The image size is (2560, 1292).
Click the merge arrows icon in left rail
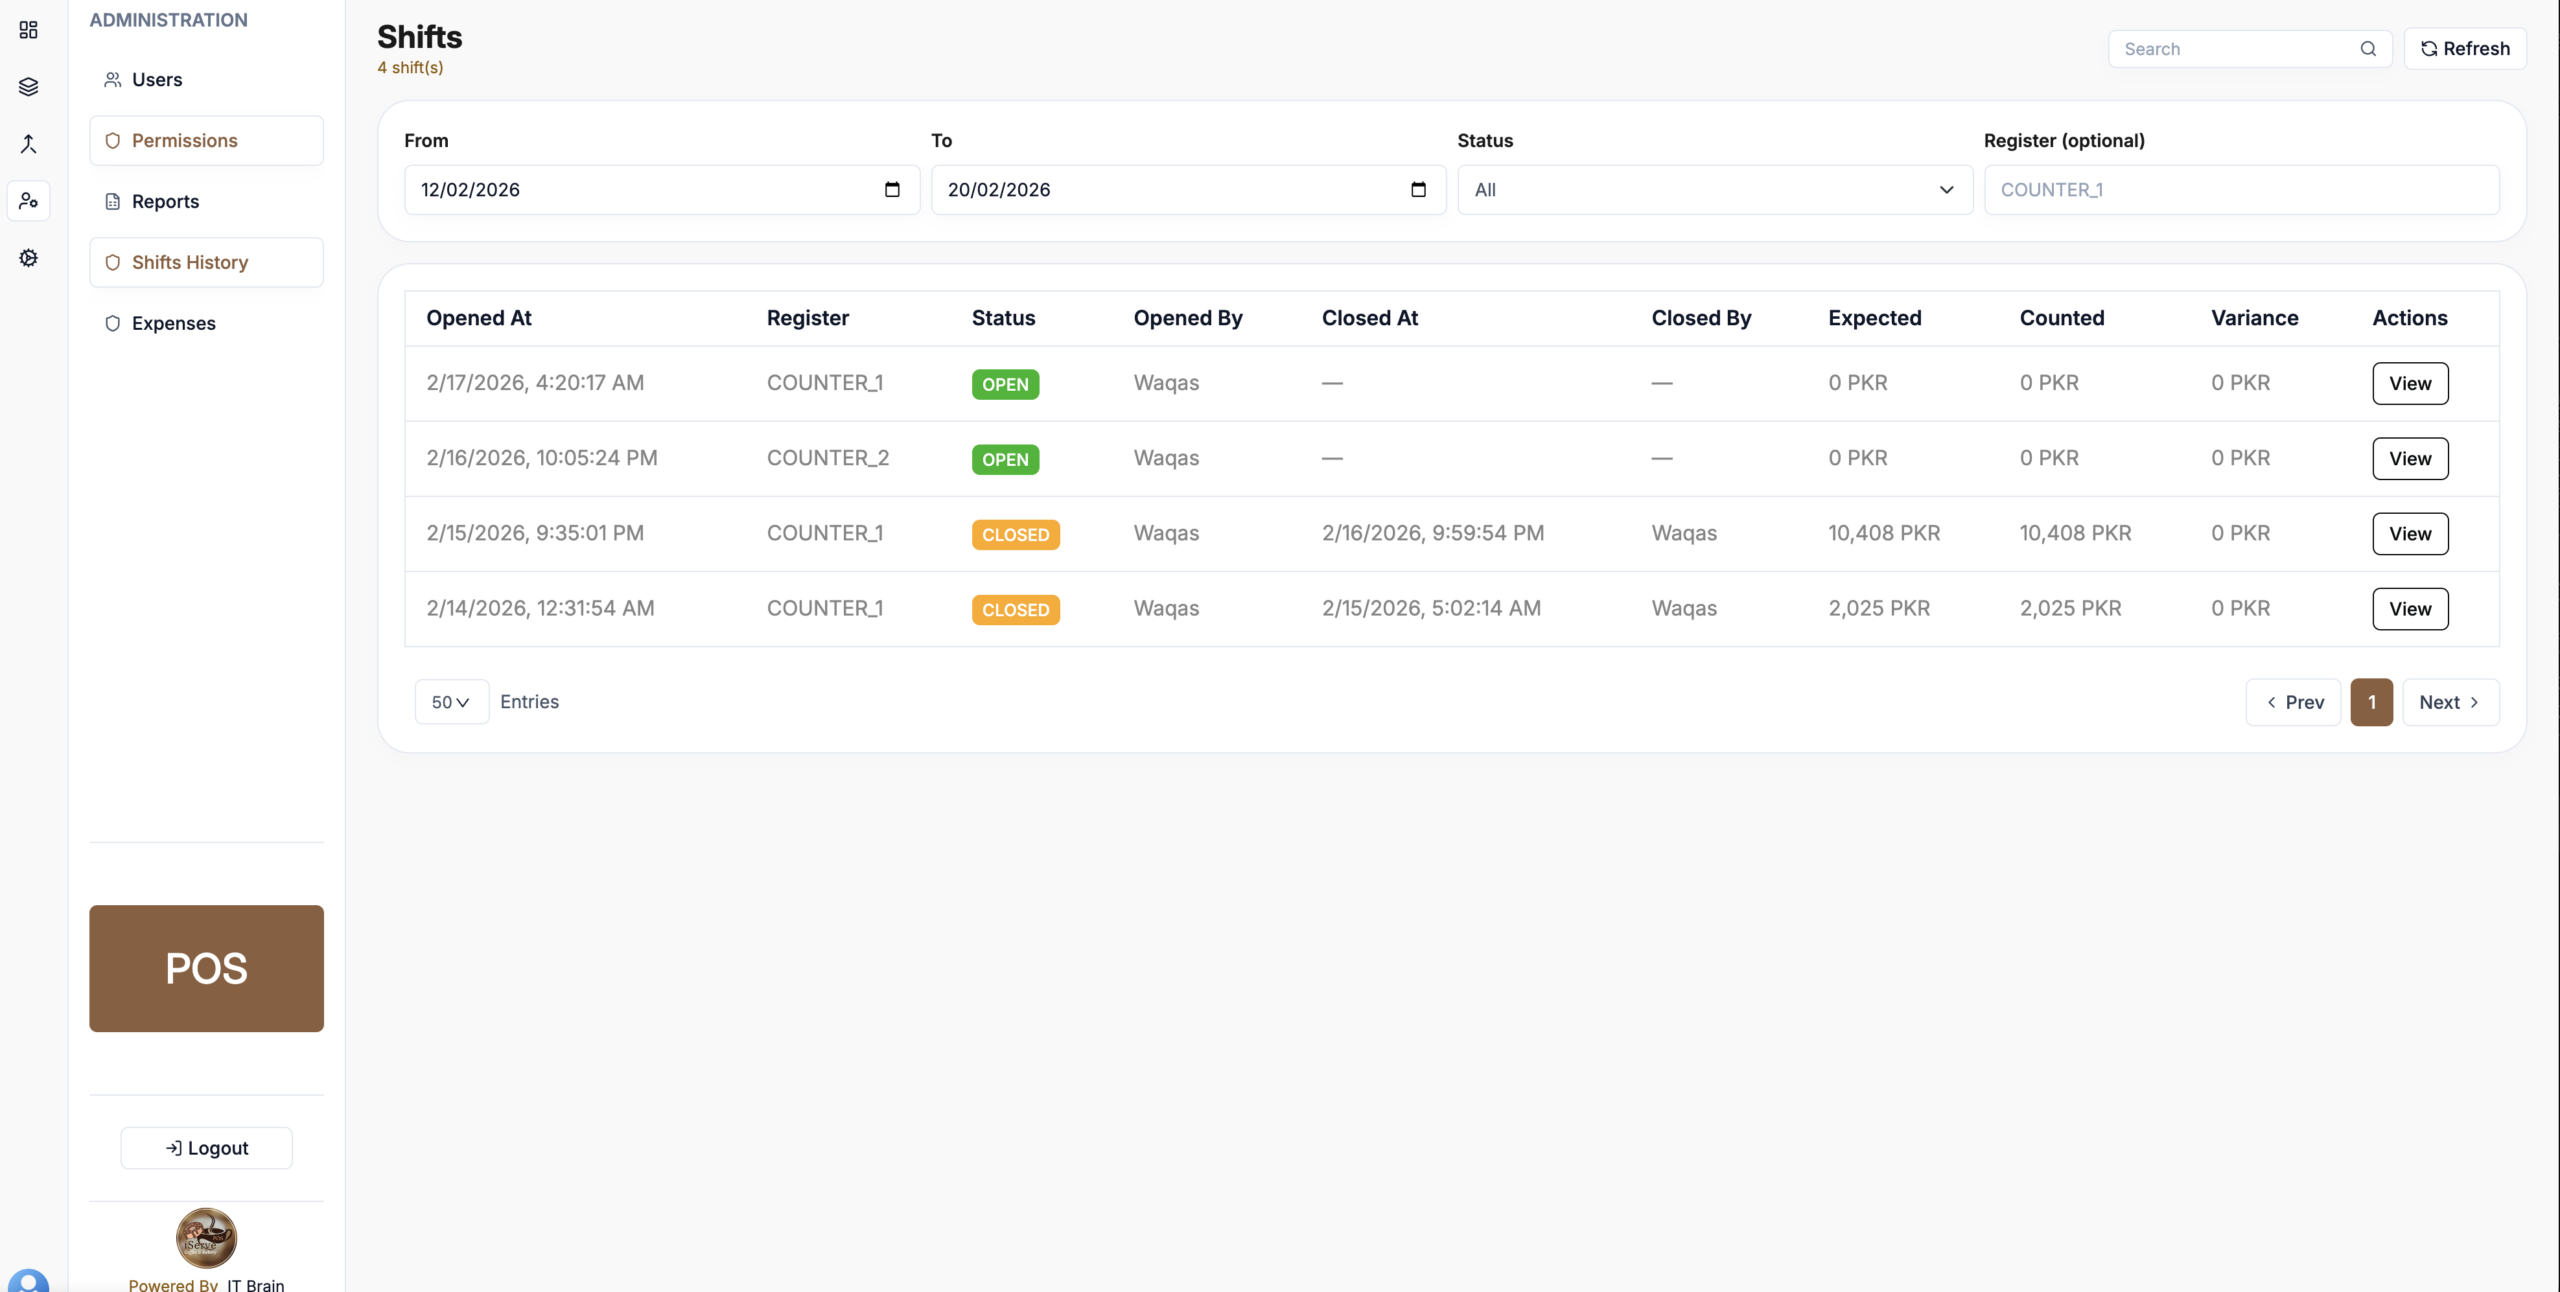[28, 144]
